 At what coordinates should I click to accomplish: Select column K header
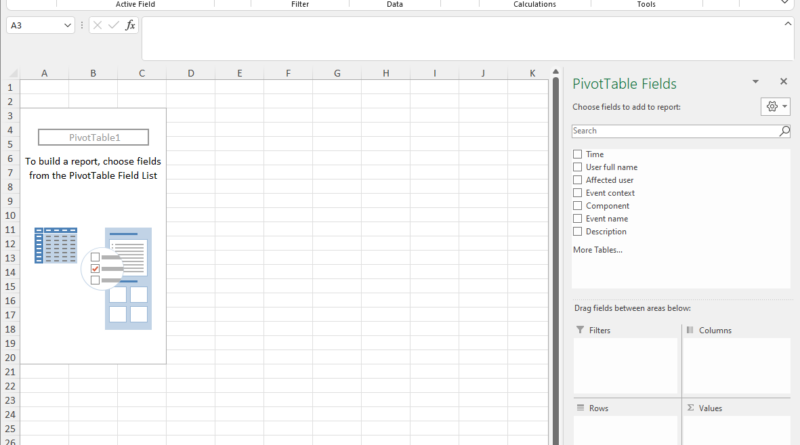click(x=532, y=73)
